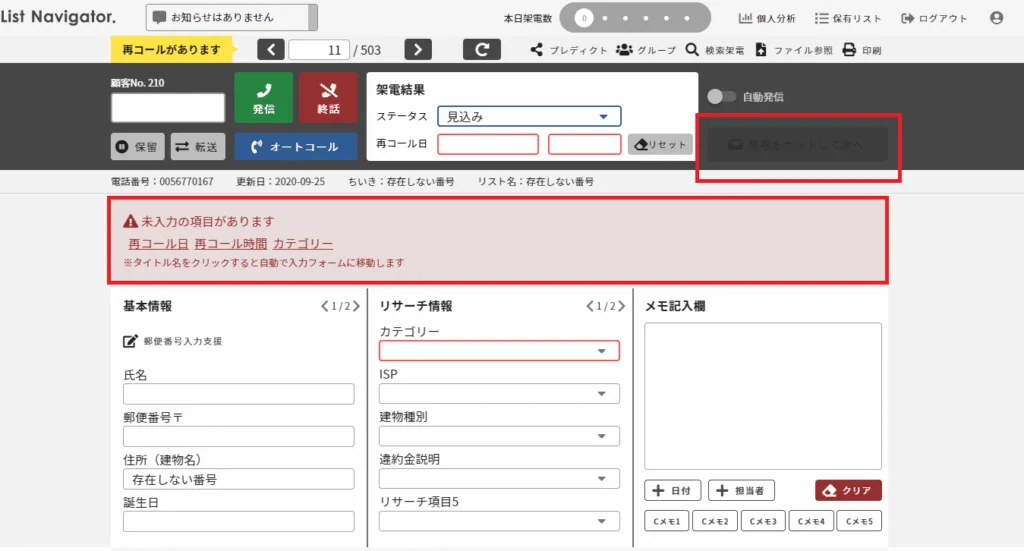Image resolution: width=1024 pixels, height=551 pixels.
Task: Click the カテゴリー warning link
Action: (302, 244)
